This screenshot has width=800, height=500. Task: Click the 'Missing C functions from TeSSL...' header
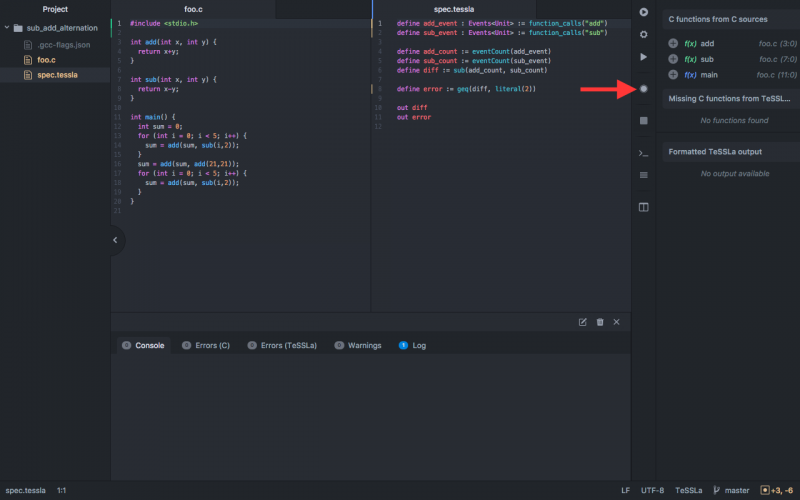tap(731, 98)
